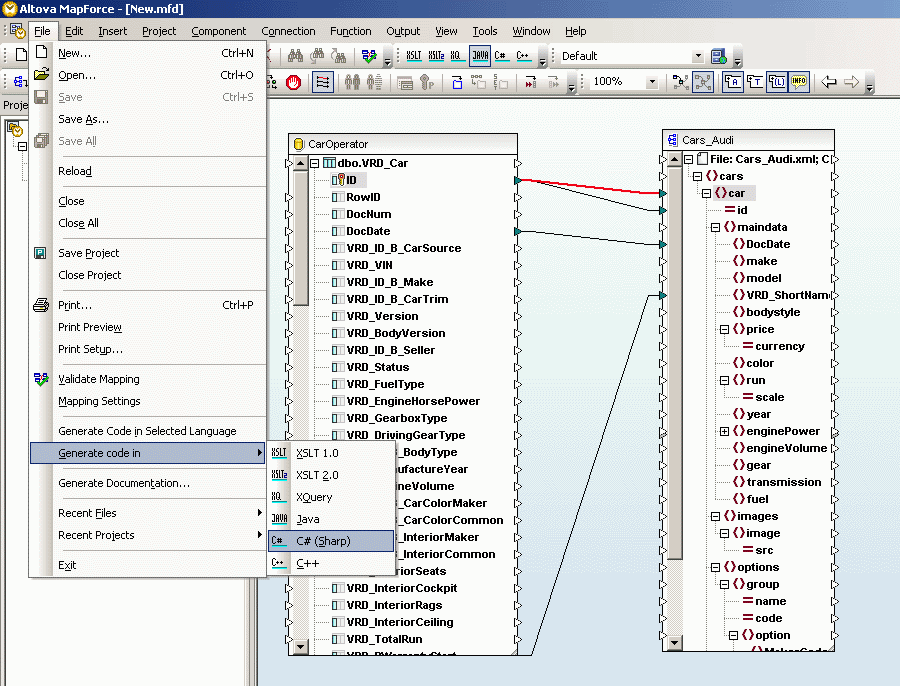Click Generate Documentation... menu entry
Viewport: 900px width, 686px height.
(x=148, y=483)
